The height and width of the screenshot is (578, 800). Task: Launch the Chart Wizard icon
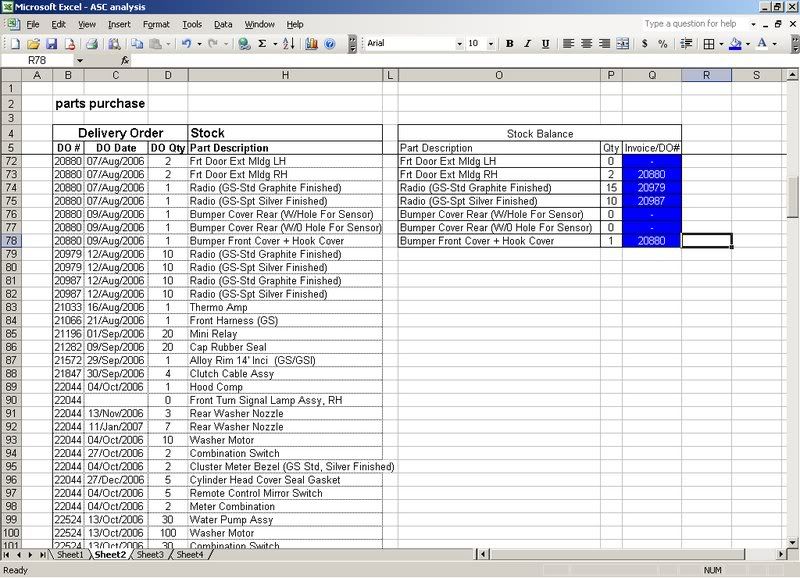pos(312,44)
